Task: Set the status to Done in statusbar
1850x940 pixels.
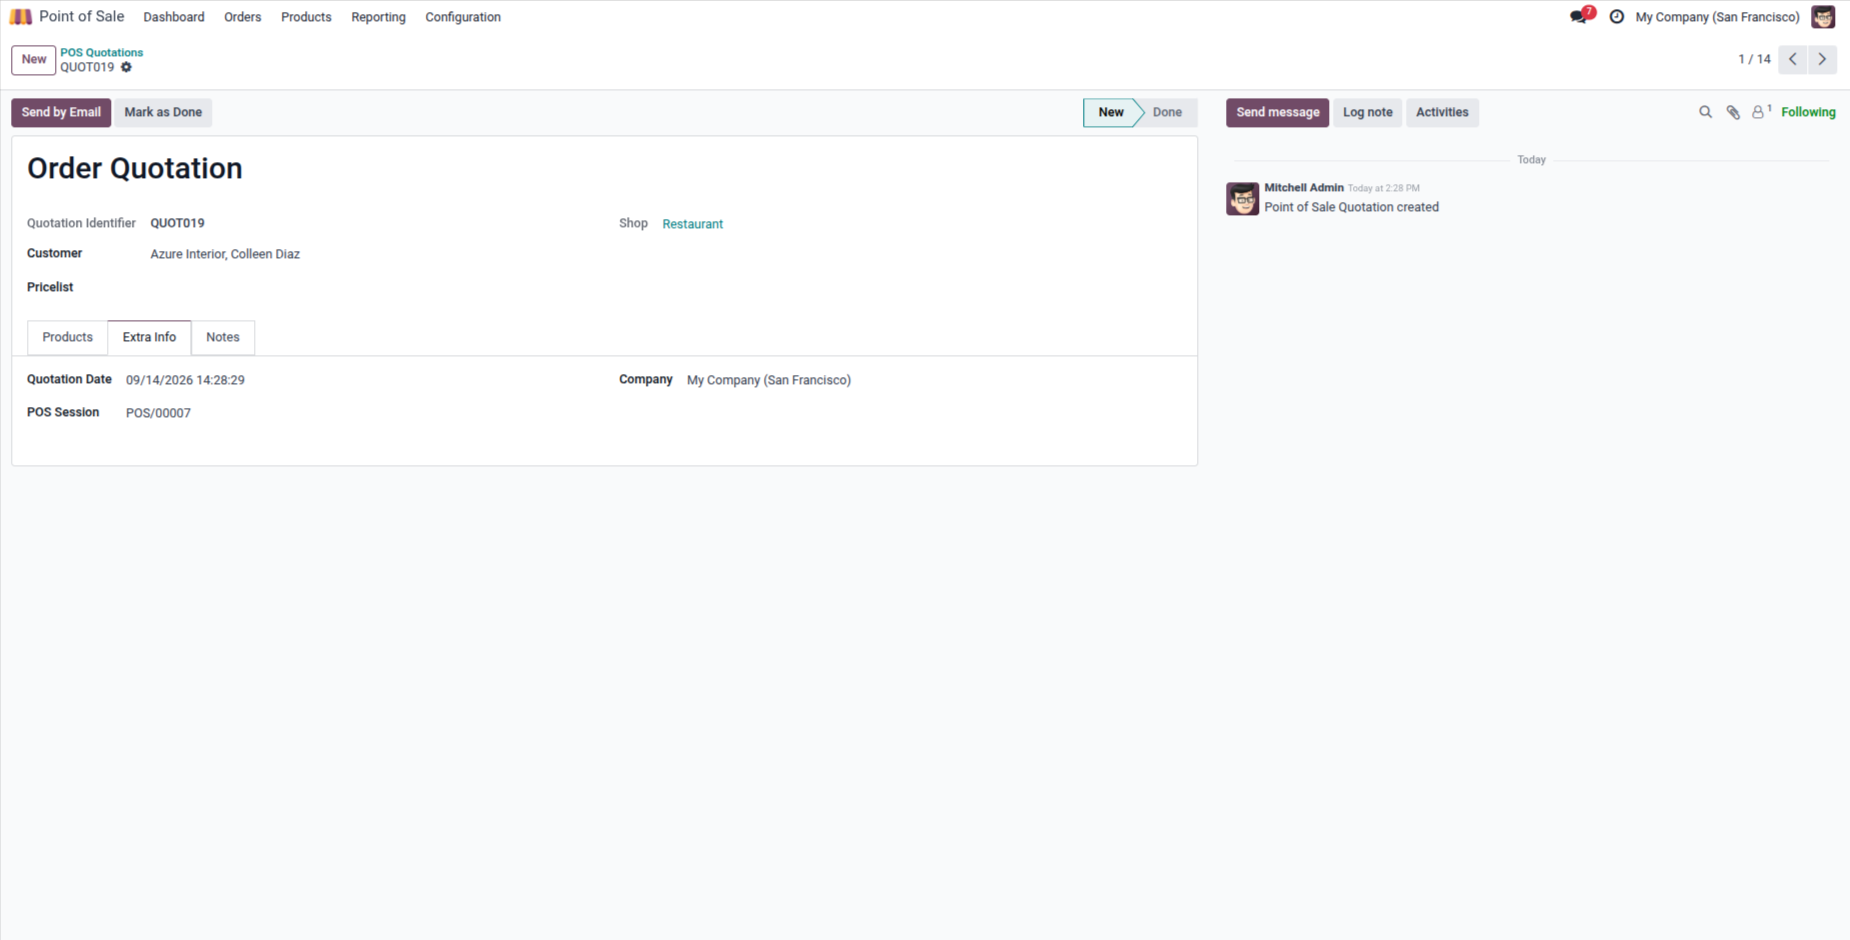Action: [1166, 112]
